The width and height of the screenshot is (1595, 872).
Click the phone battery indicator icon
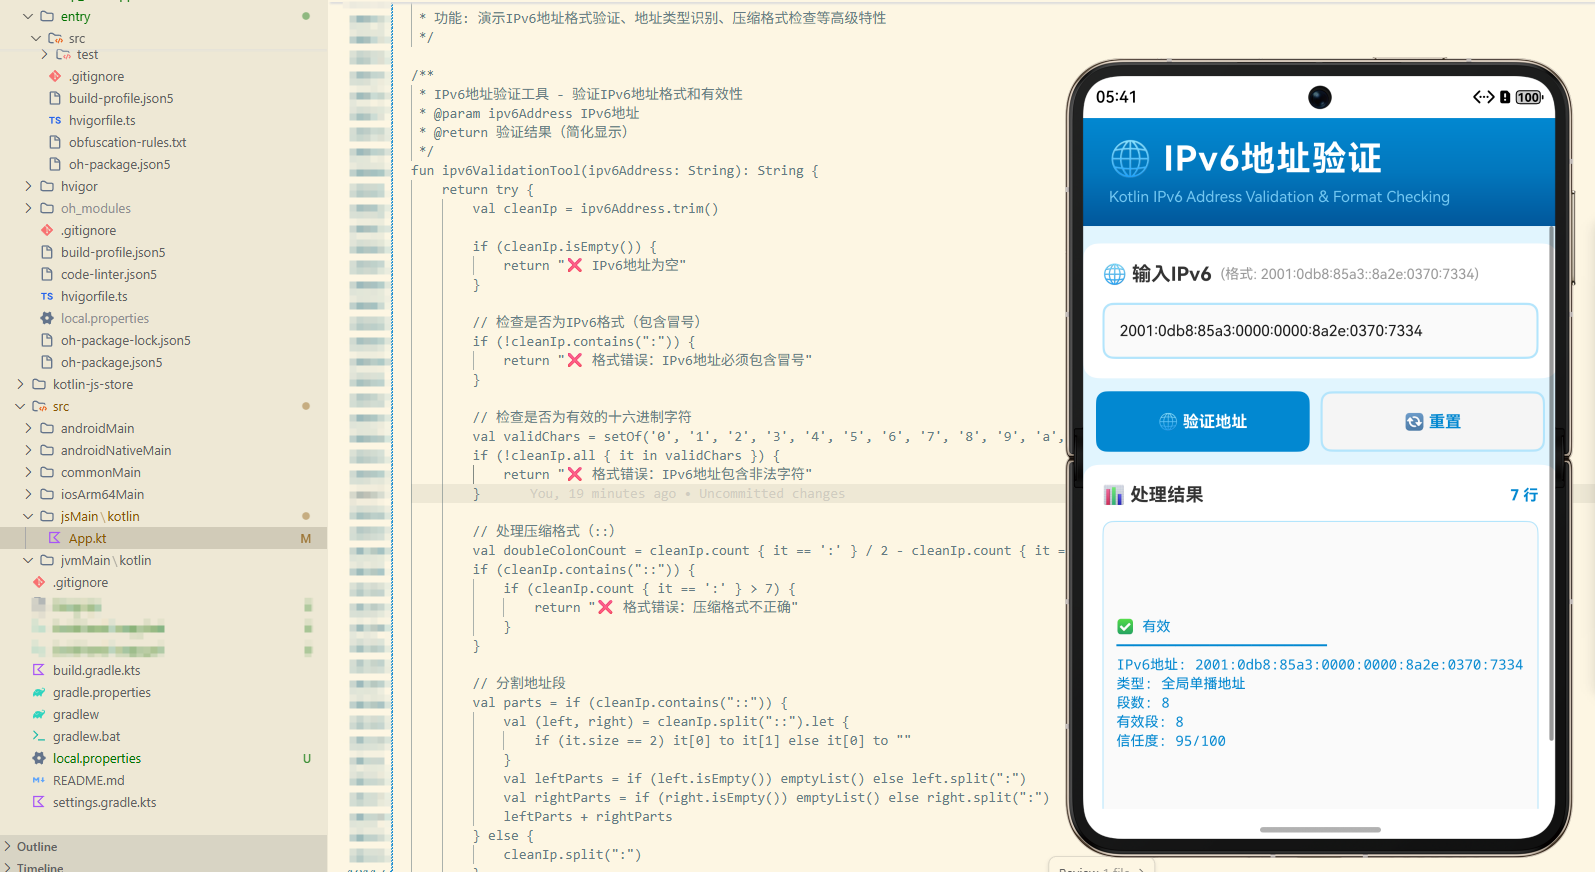pyautogui.click(x=1529, y=97)
